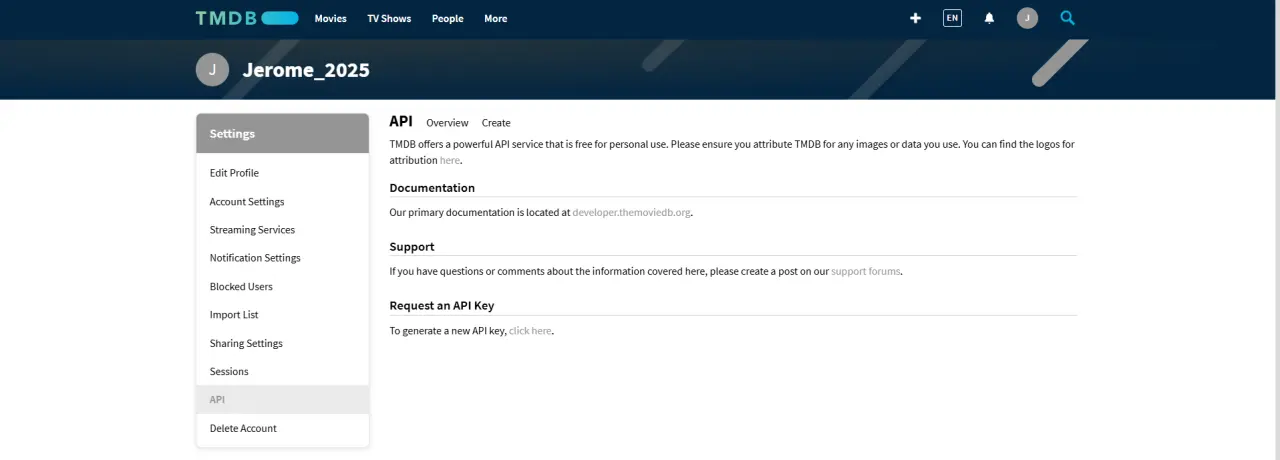1280x460 pixels.
Task: Open Sharing Settings
Action: pos(283,343)
